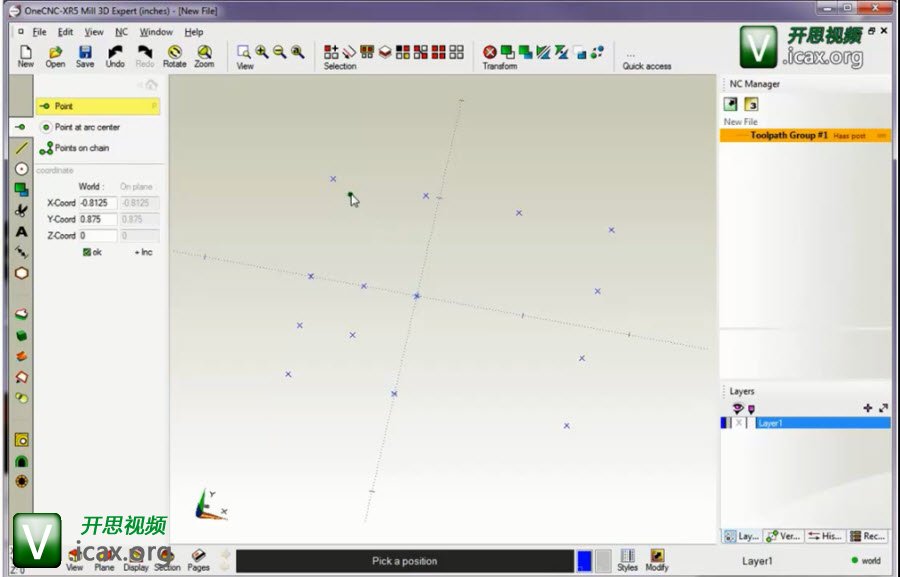Viewport: 900px width, 577px height.
Task: Click the Z-Coord World input field
Action: click(x=98, y=235)
